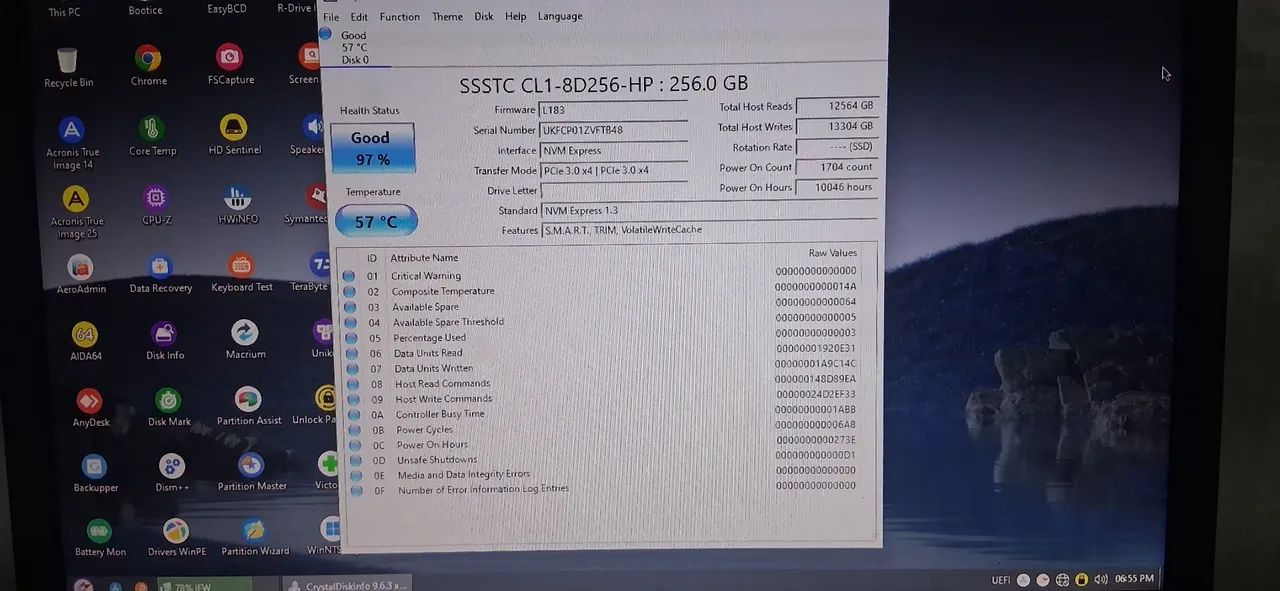Click Power On Count value 1704 count
The width and height of the screenshot is (1280, 591).
(x=837, y=167)
